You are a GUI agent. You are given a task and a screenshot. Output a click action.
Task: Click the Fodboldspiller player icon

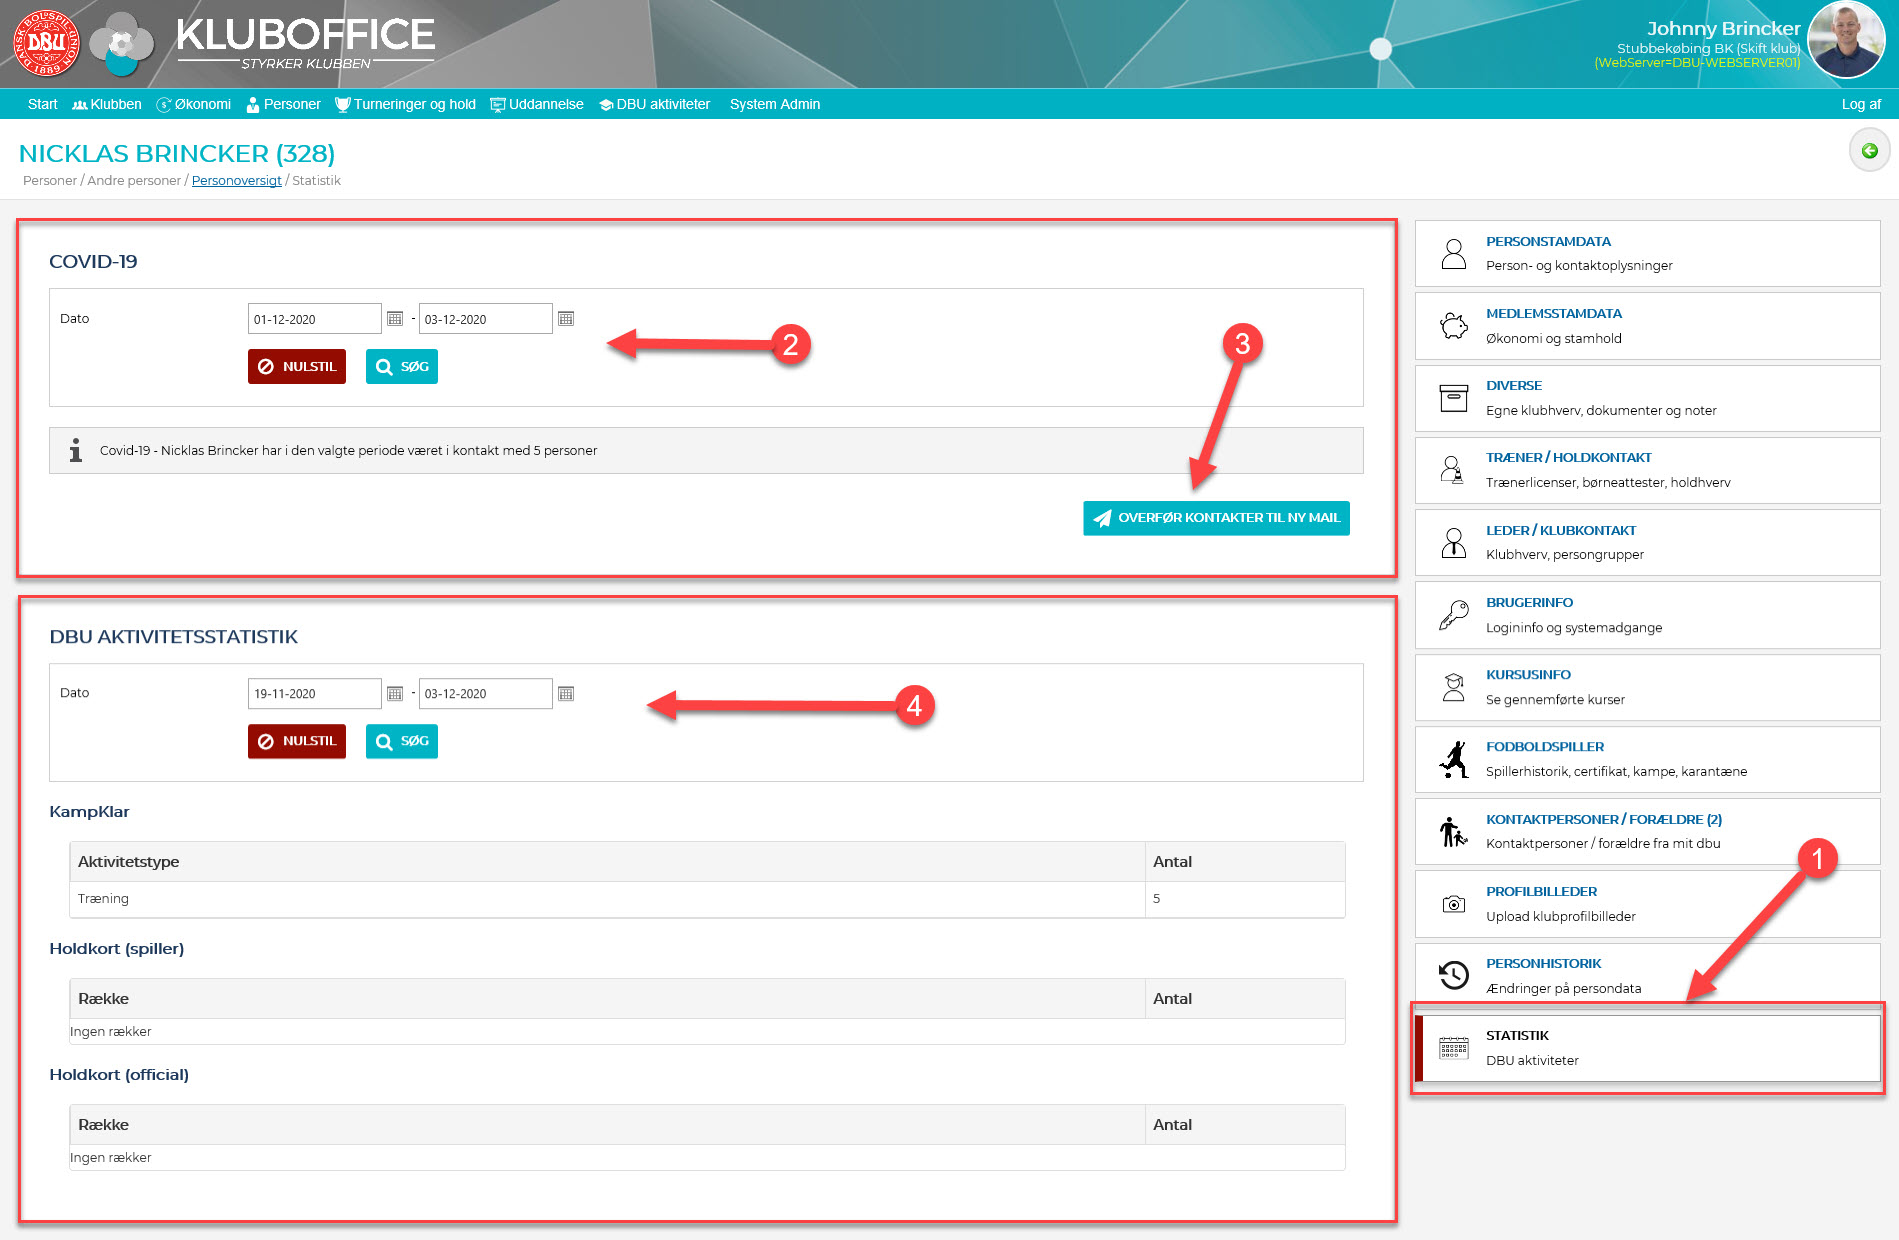coord(1453,759)
